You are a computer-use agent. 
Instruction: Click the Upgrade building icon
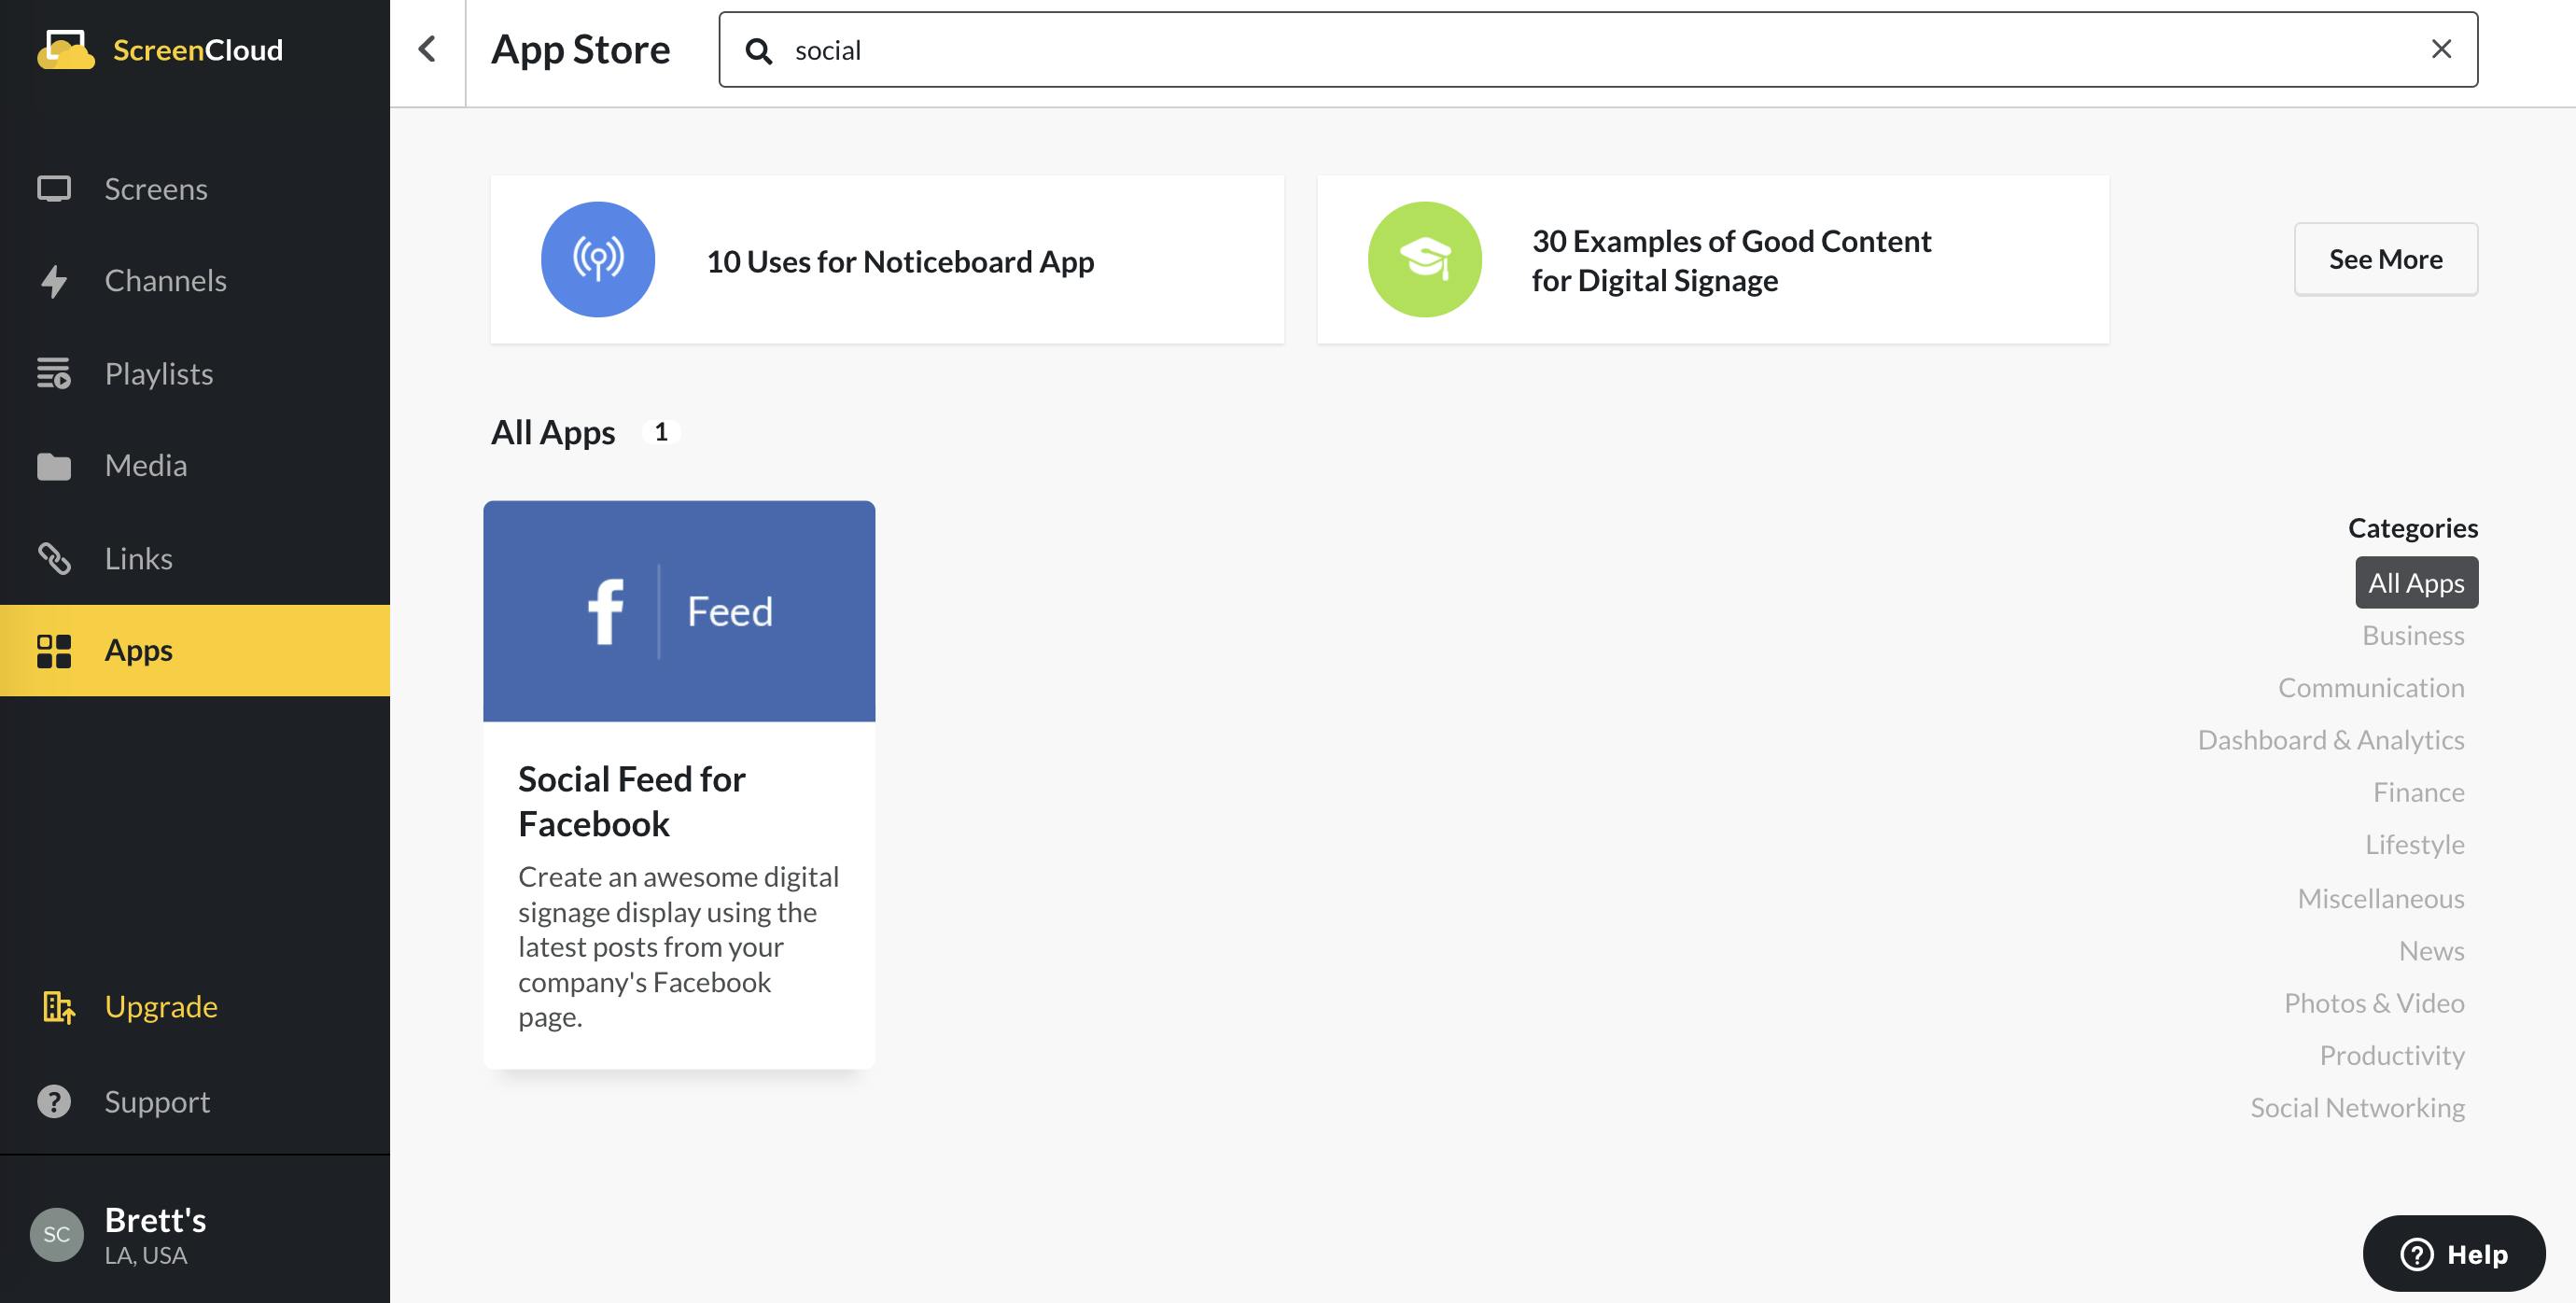[x=59, y=1007]
